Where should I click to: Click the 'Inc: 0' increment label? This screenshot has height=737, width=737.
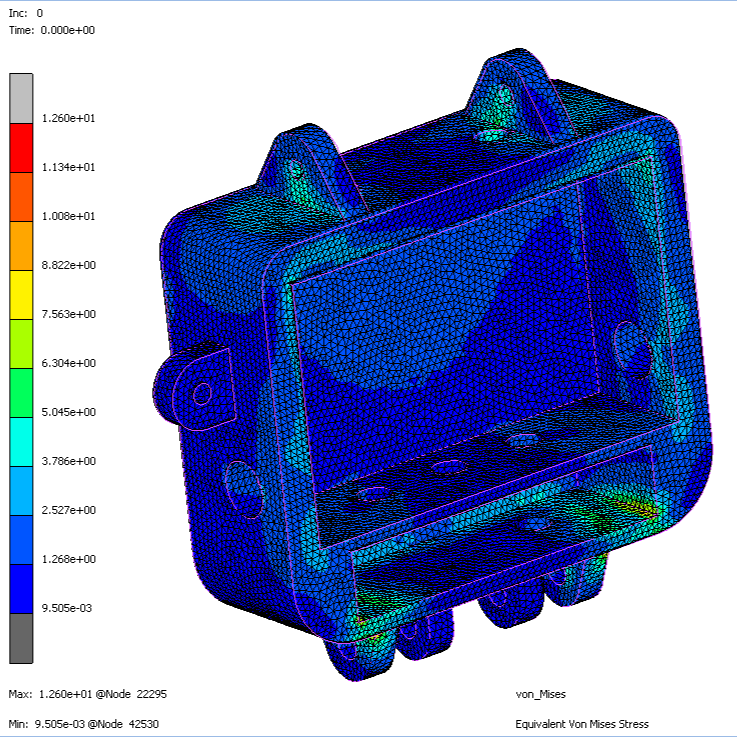[25, 13]
